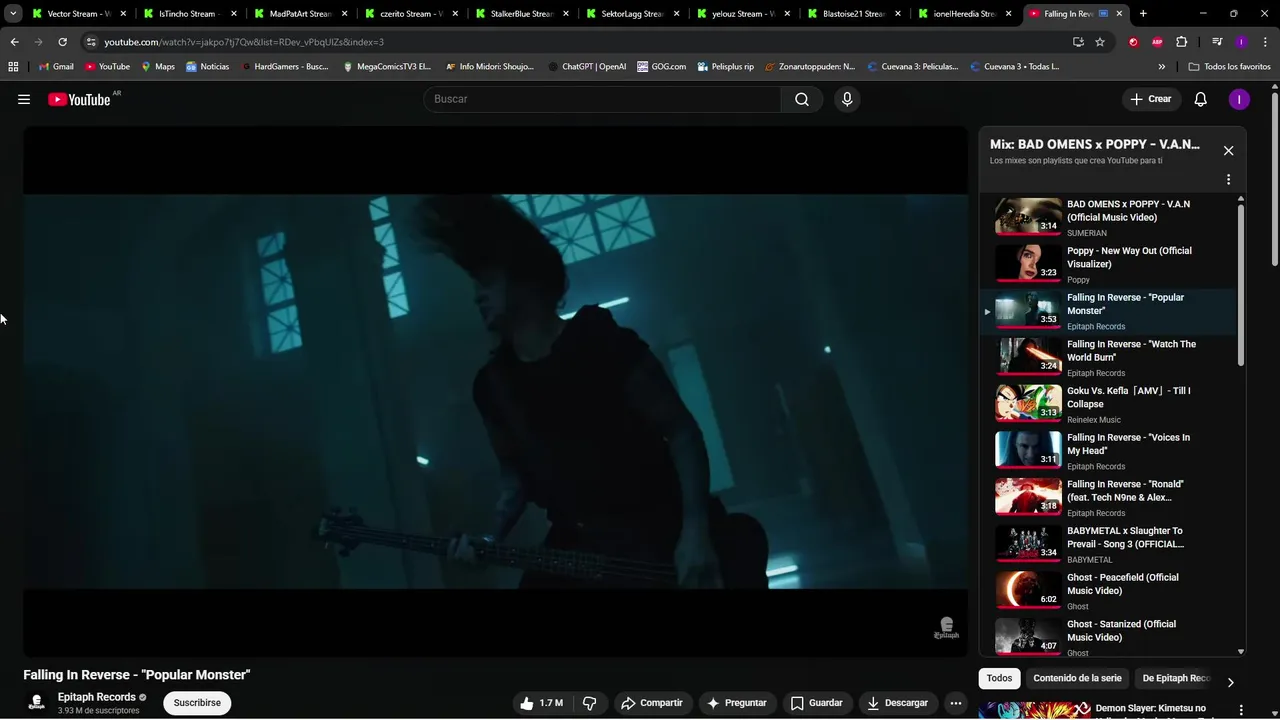The height and width of the screenshot is (720, 1280).
Task: Start voice search with microphone icon
Action: (847, 99)
